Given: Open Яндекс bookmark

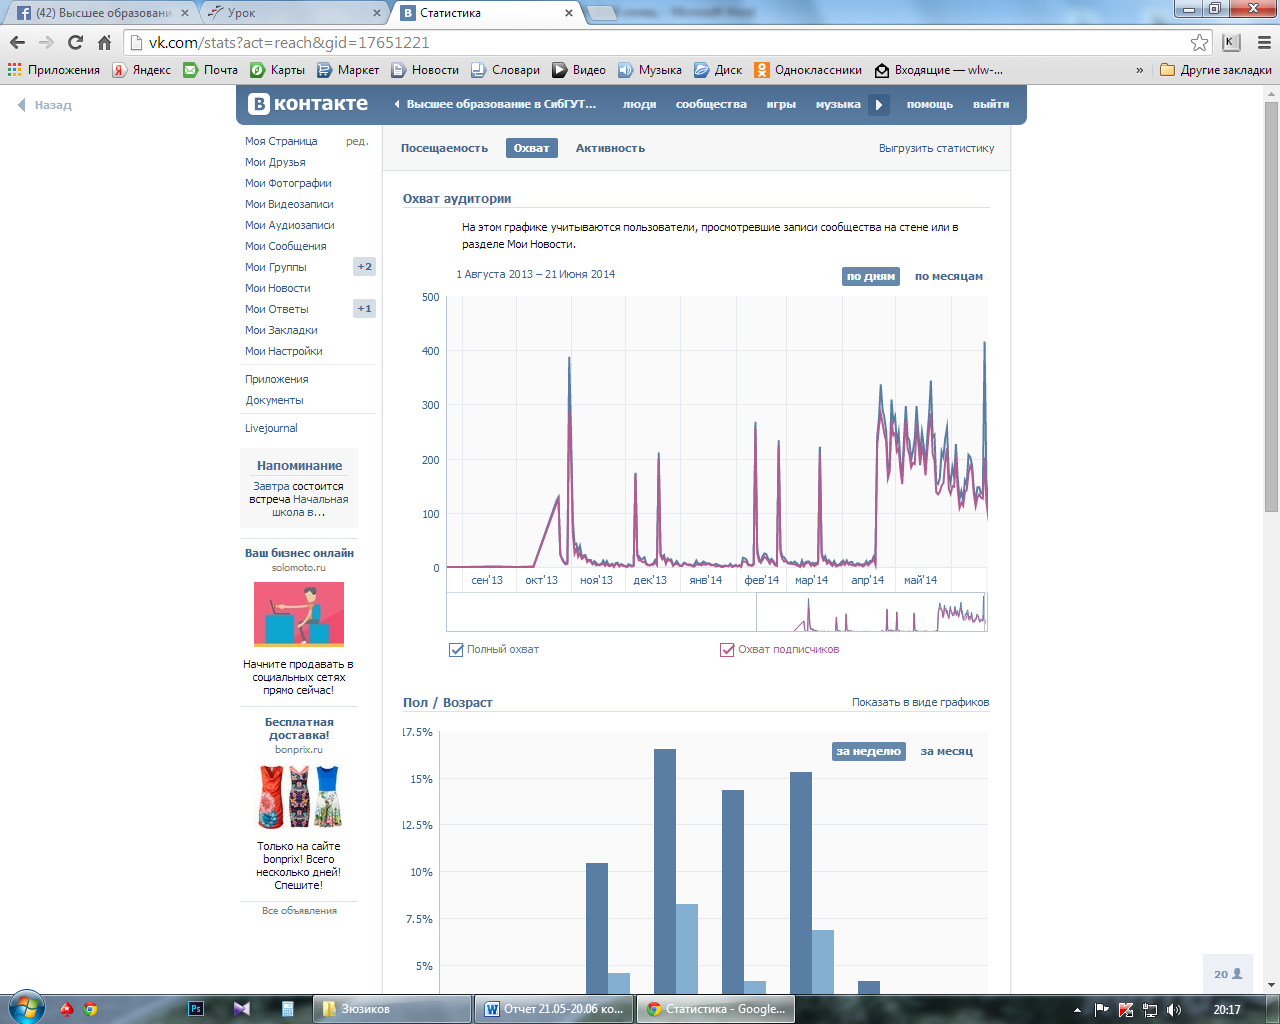Looking at the screenshot, I should click(x=141, y=70).
